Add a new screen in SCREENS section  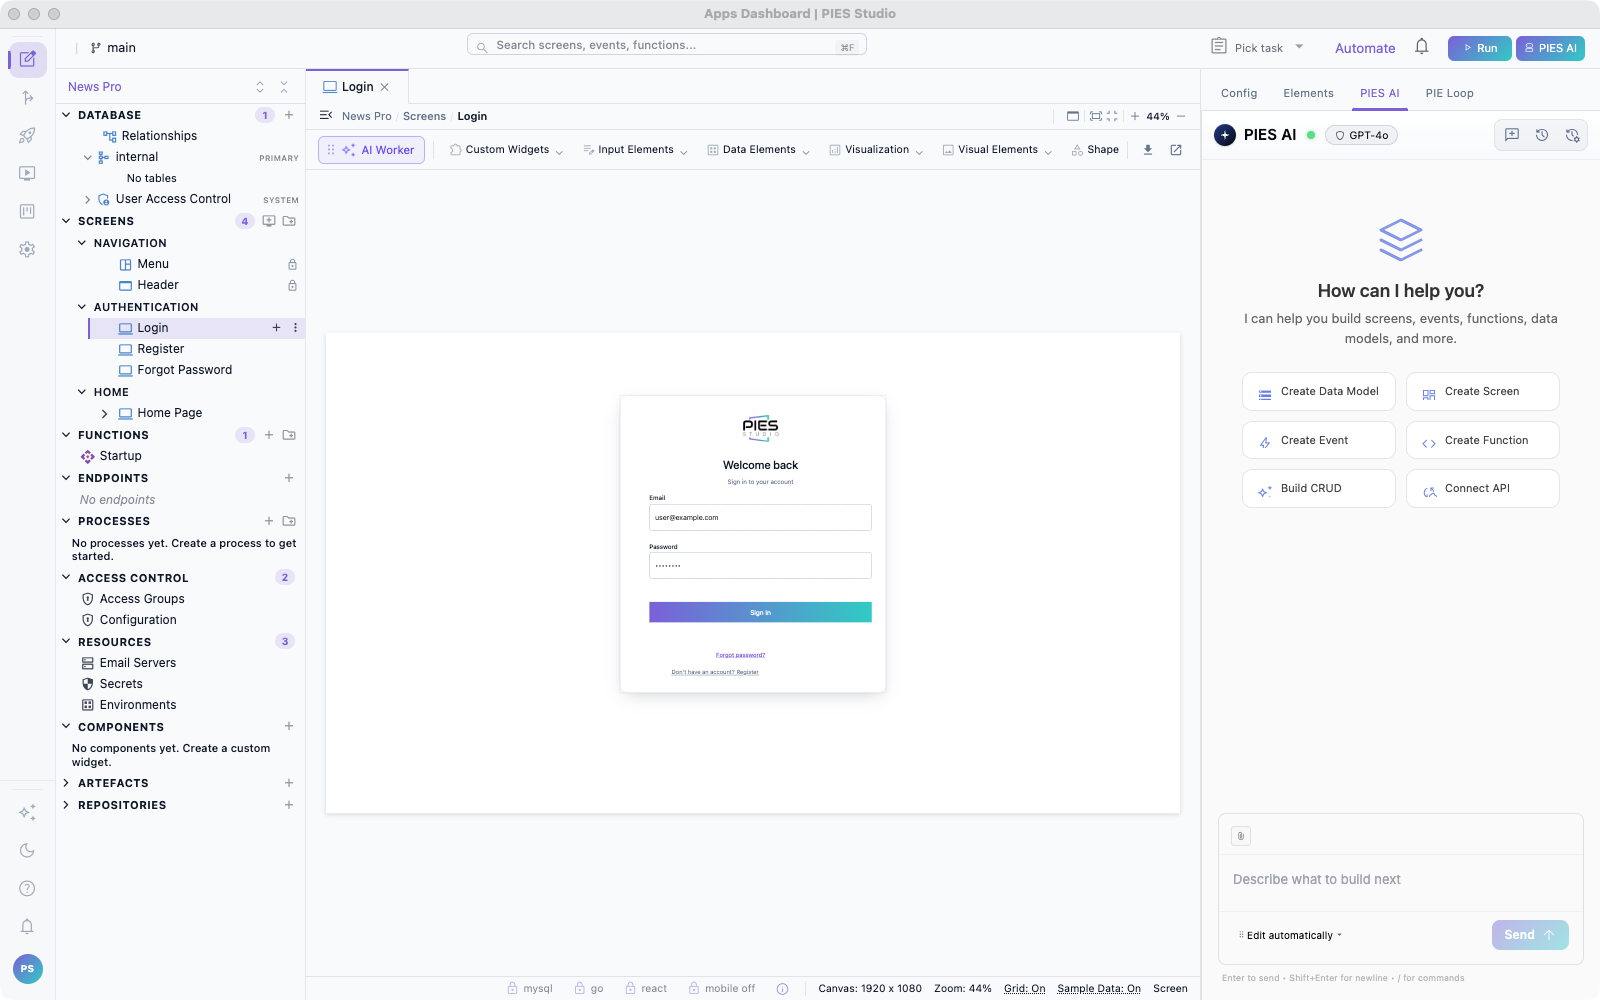(269, 221)
